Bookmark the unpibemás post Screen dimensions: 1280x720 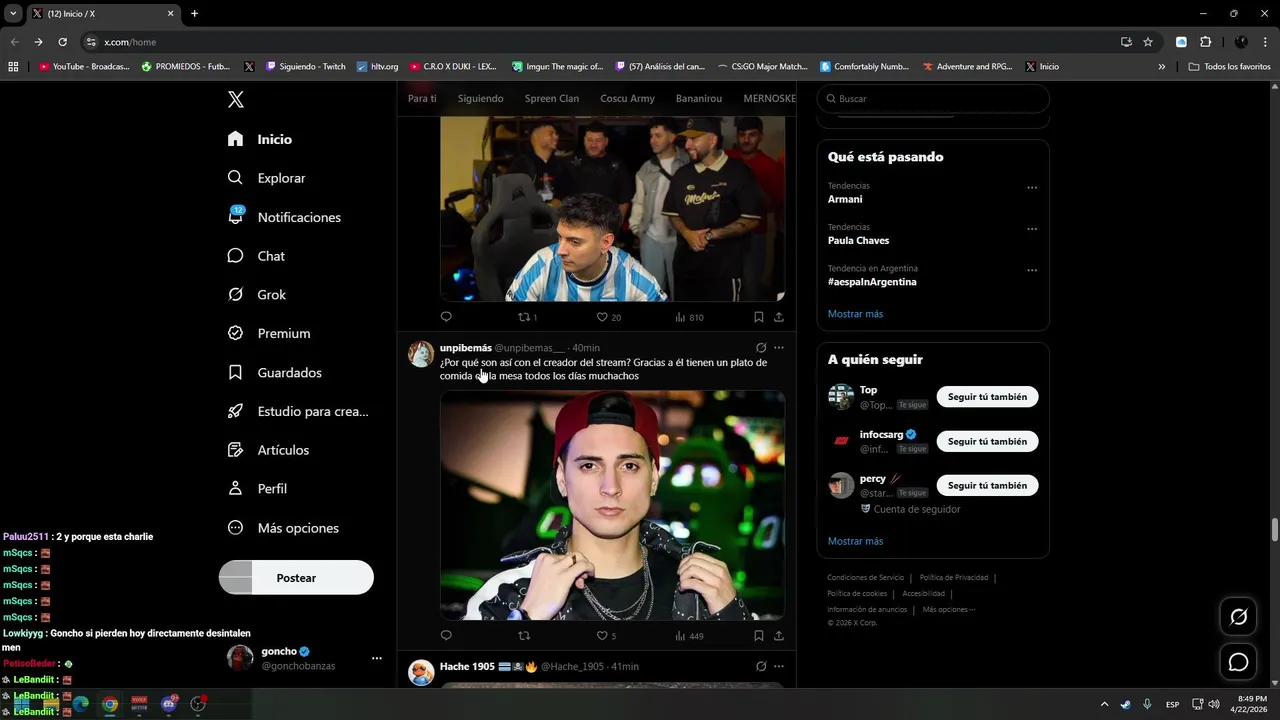click(759, 636)
